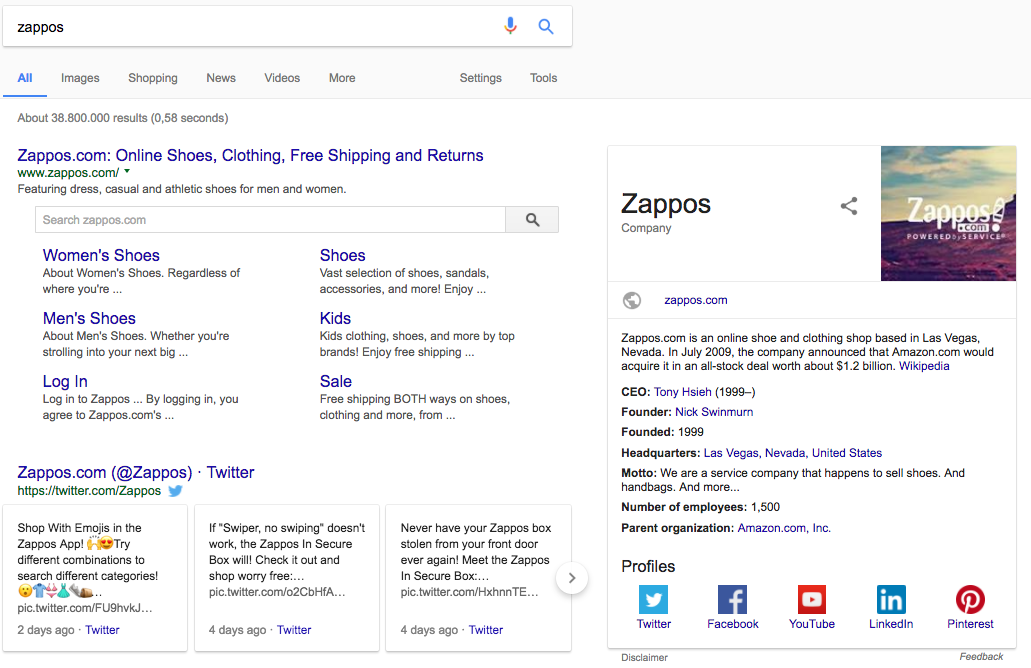Click the Amazon.com, Inc. parent link
This screenshot has width=1031, height=668.
pyautogui.click(x=784, y=527)
